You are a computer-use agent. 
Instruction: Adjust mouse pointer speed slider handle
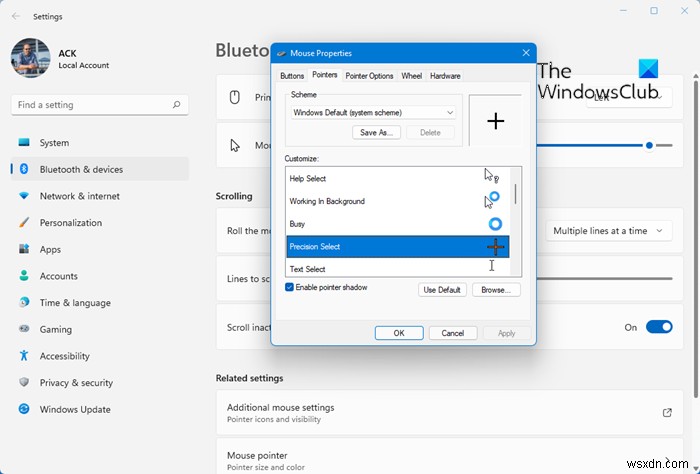[649, 145]
